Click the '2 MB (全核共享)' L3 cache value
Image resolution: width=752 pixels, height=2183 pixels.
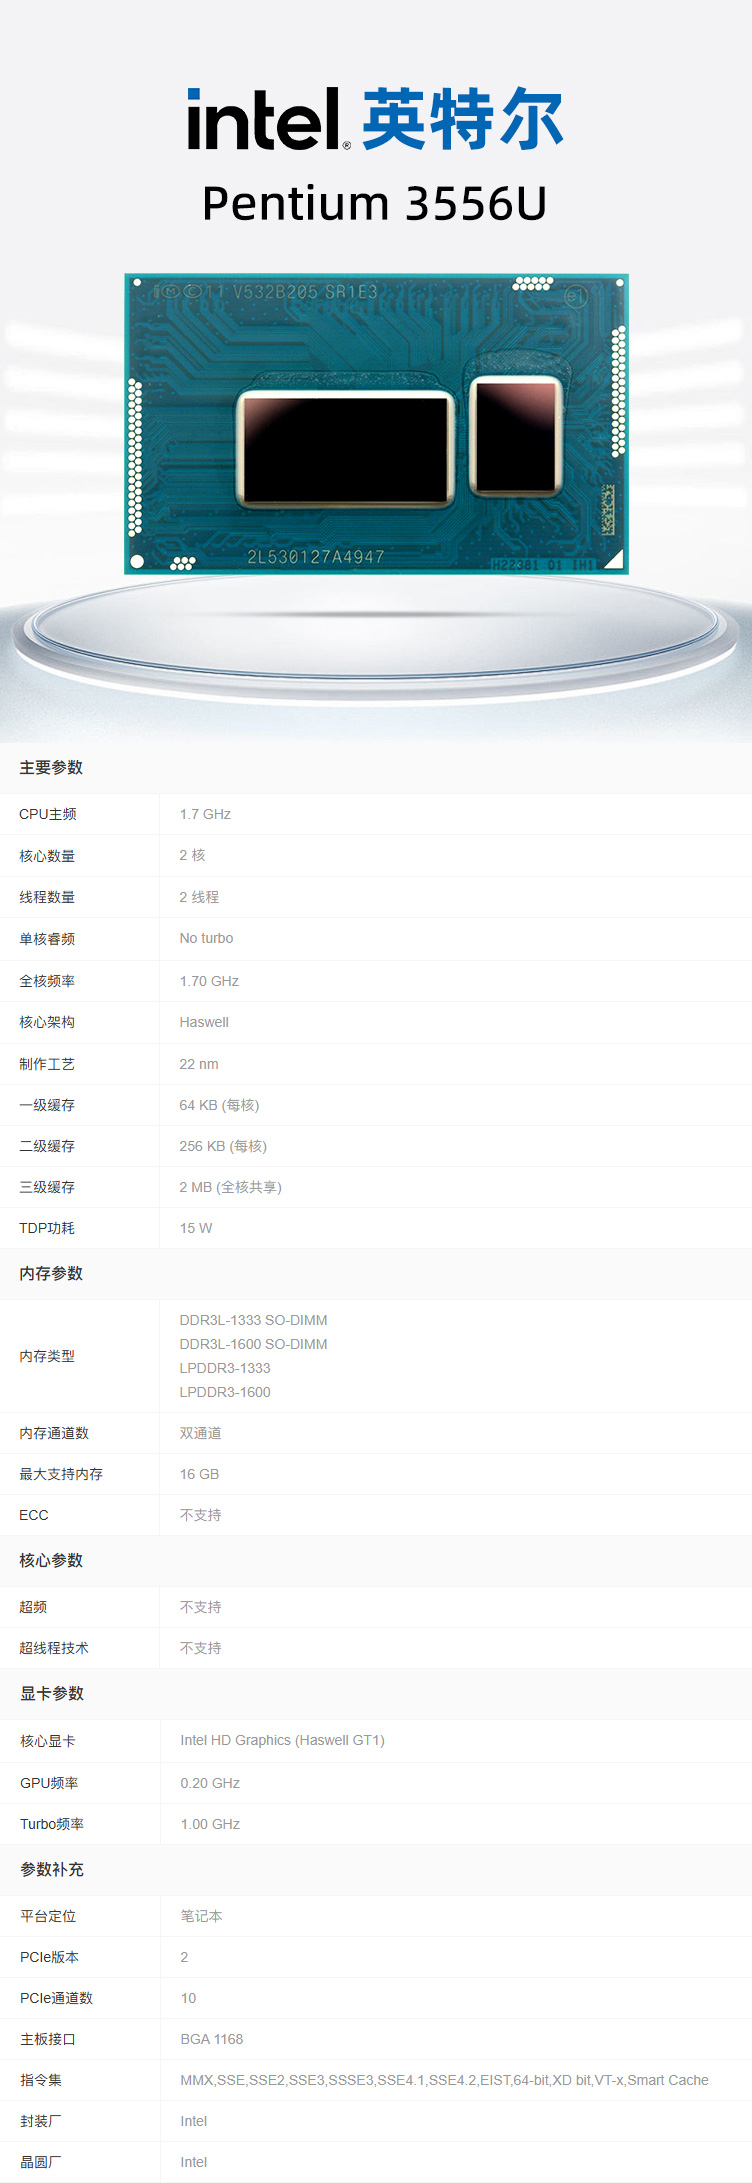[x=230, y=1187]
